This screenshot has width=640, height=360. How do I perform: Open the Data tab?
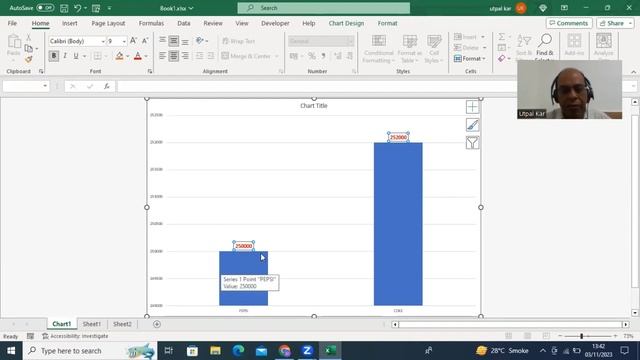pyautogui.click(x=184, y=23)
